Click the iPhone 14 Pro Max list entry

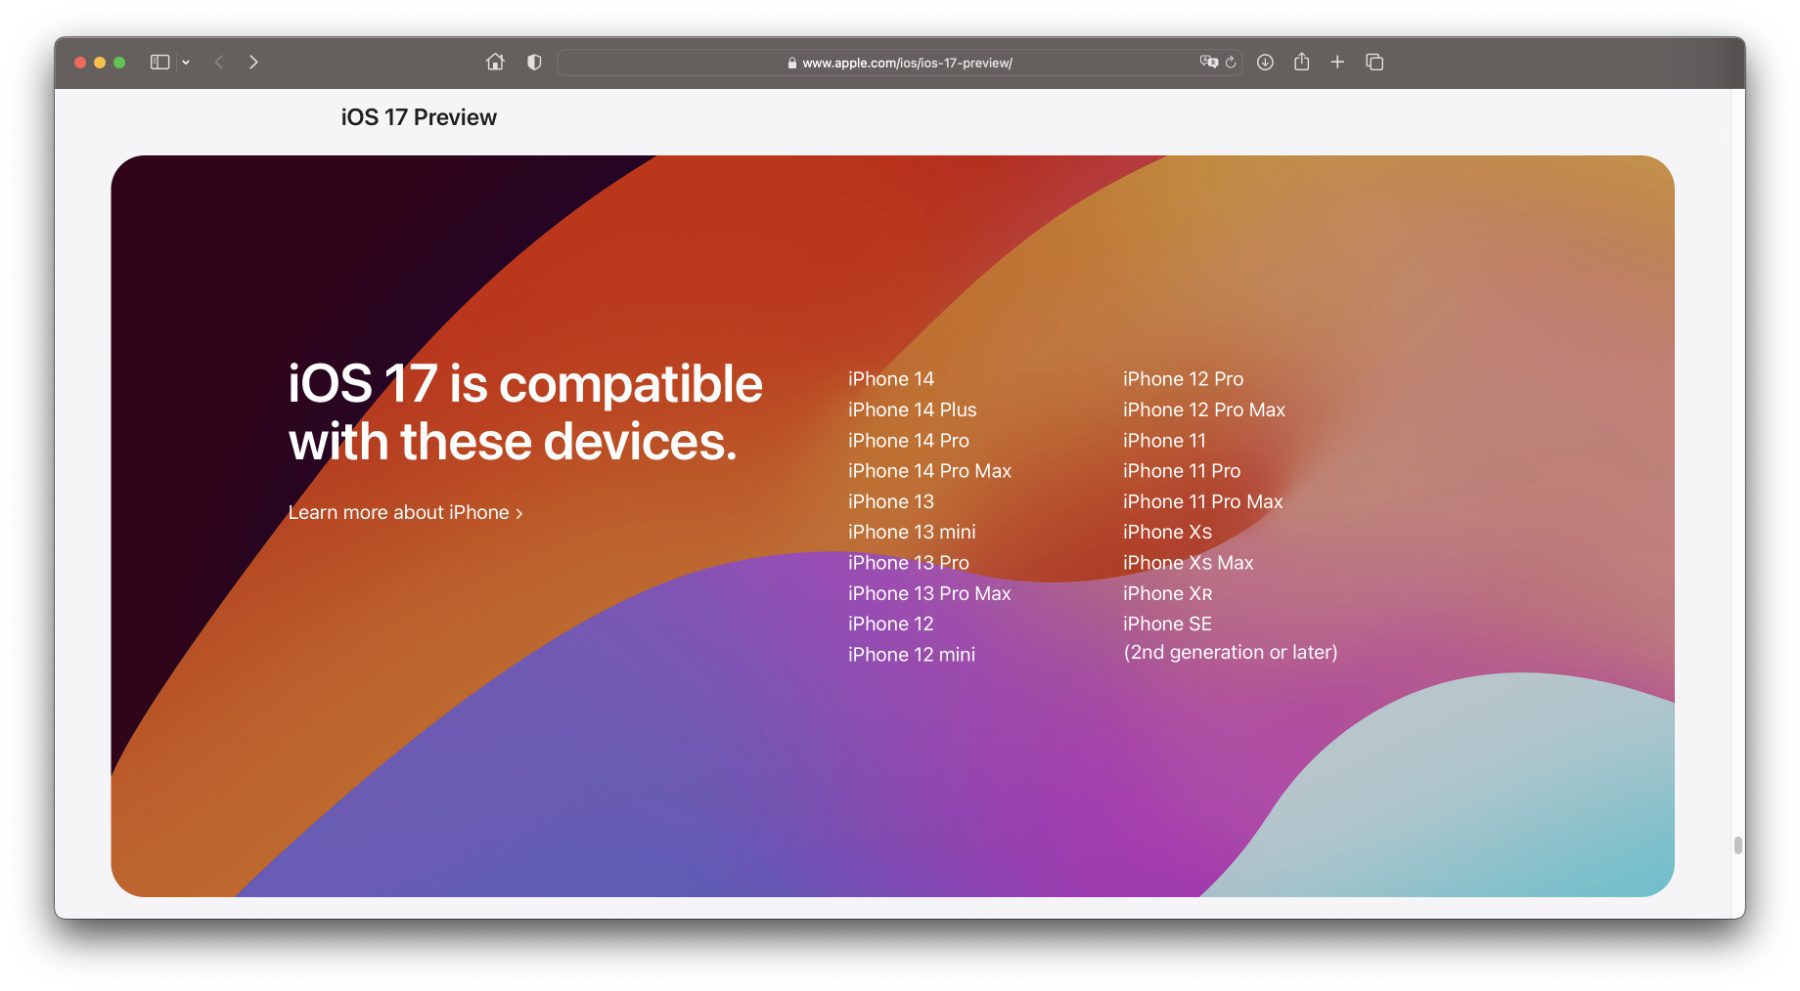point(929,471)
